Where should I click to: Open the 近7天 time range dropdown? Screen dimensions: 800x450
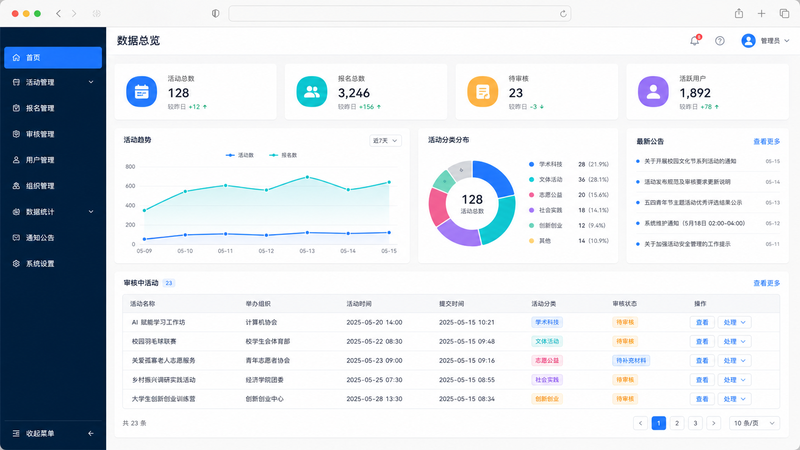385,141
